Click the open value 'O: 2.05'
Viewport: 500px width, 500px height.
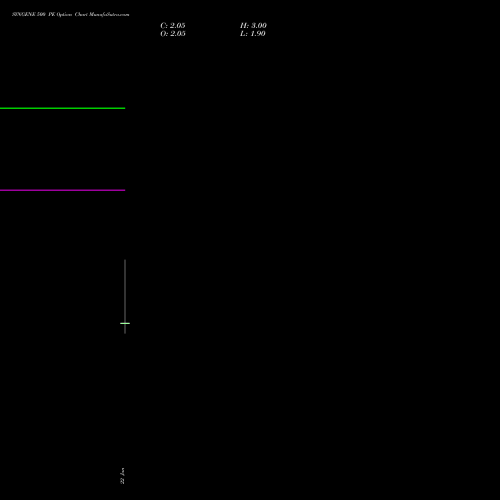coord(173,34)
